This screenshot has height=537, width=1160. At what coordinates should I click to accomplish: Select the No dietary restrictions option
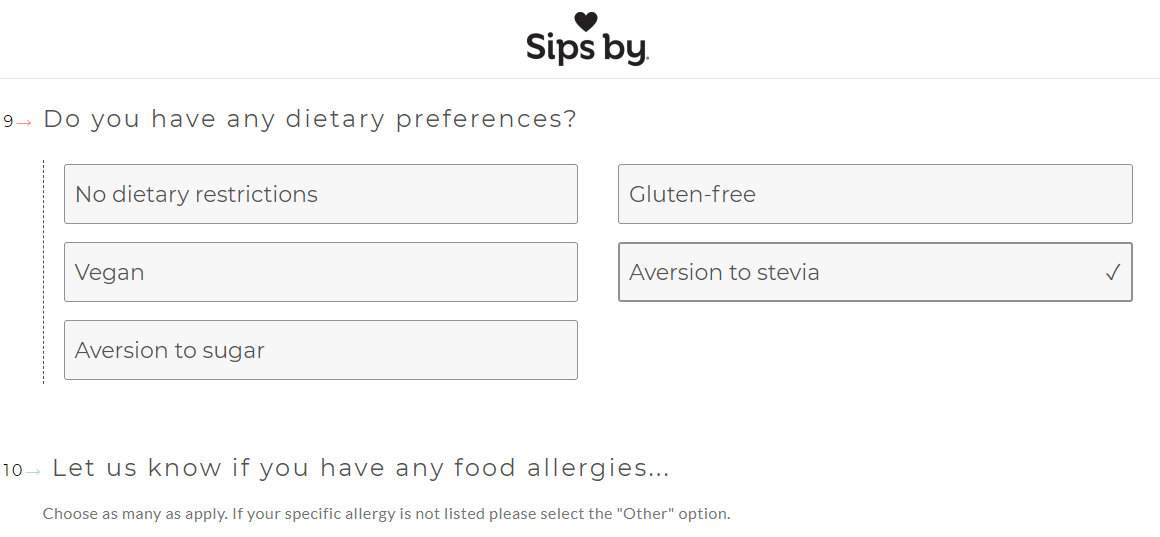(321, 194)
